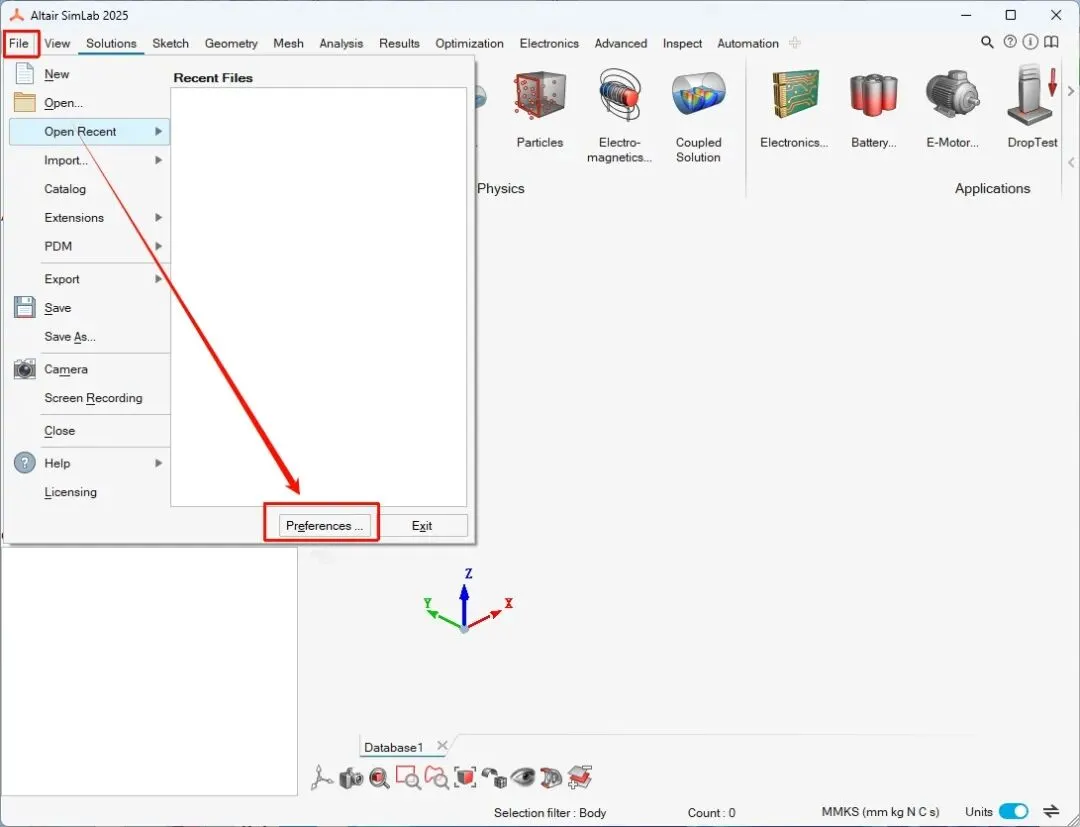Open the Sketch tab
The height and width of the screenshot is (827, 1080).
[x=170, y=43]
